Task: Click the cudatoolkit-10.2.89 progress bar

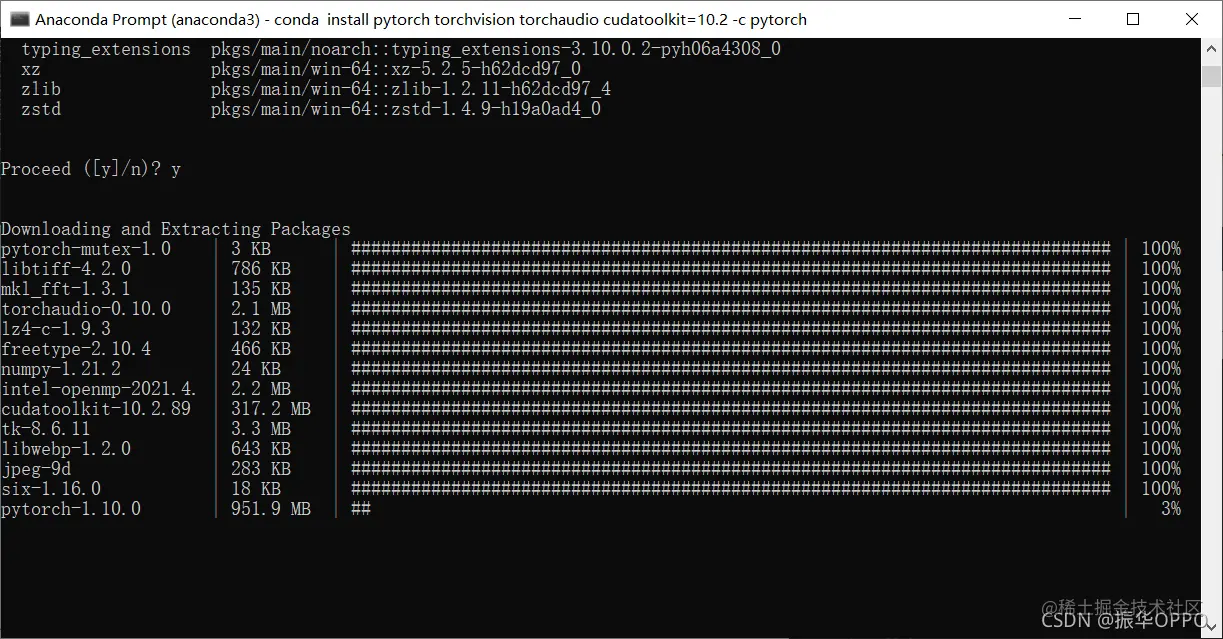Action: (x=731, y=409)
